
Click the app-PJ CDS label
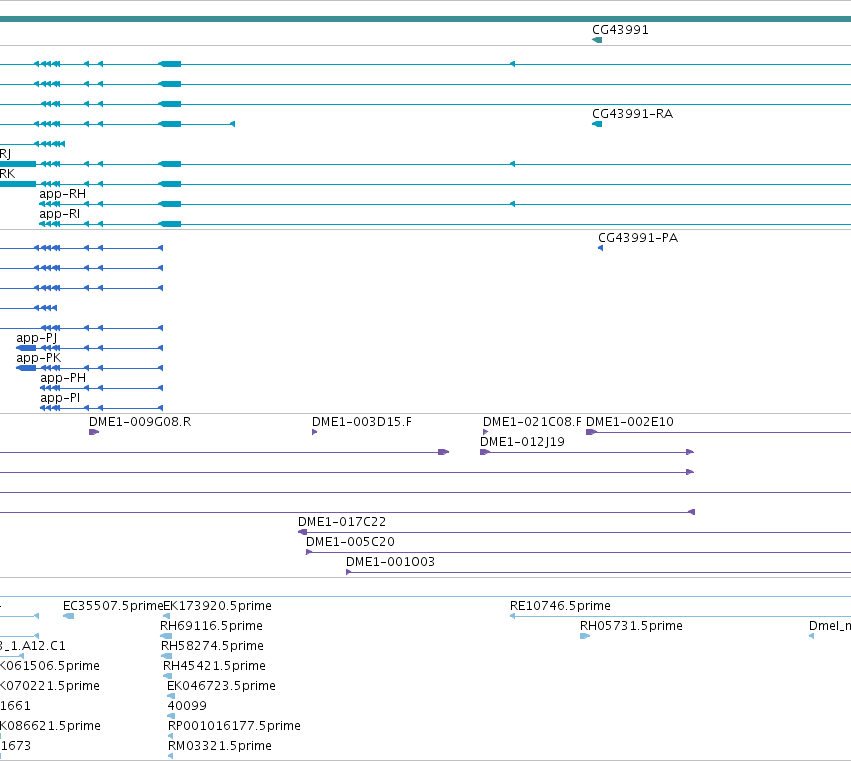[x=36, y=338]
